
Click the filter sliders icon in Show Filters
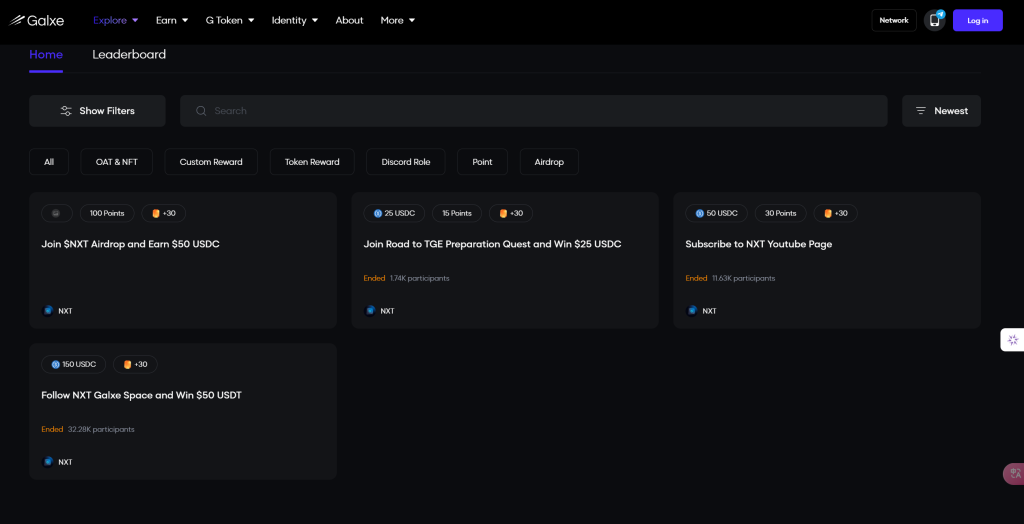(66, 111)
